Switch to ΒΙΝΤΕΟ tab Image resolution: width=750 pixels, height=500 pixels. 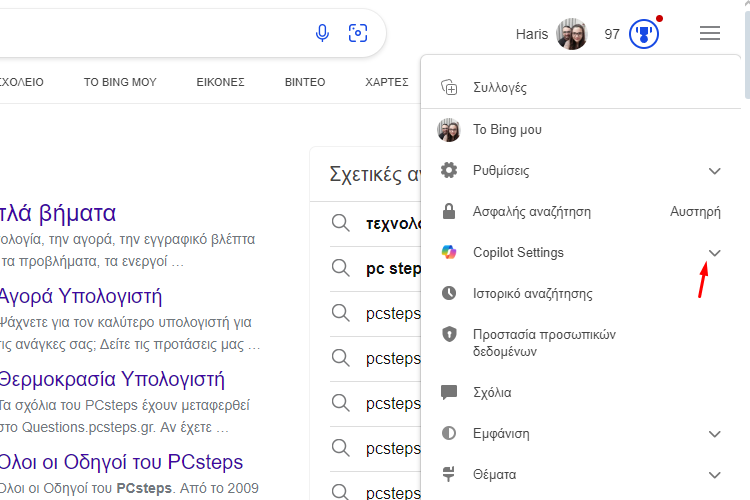305,82
